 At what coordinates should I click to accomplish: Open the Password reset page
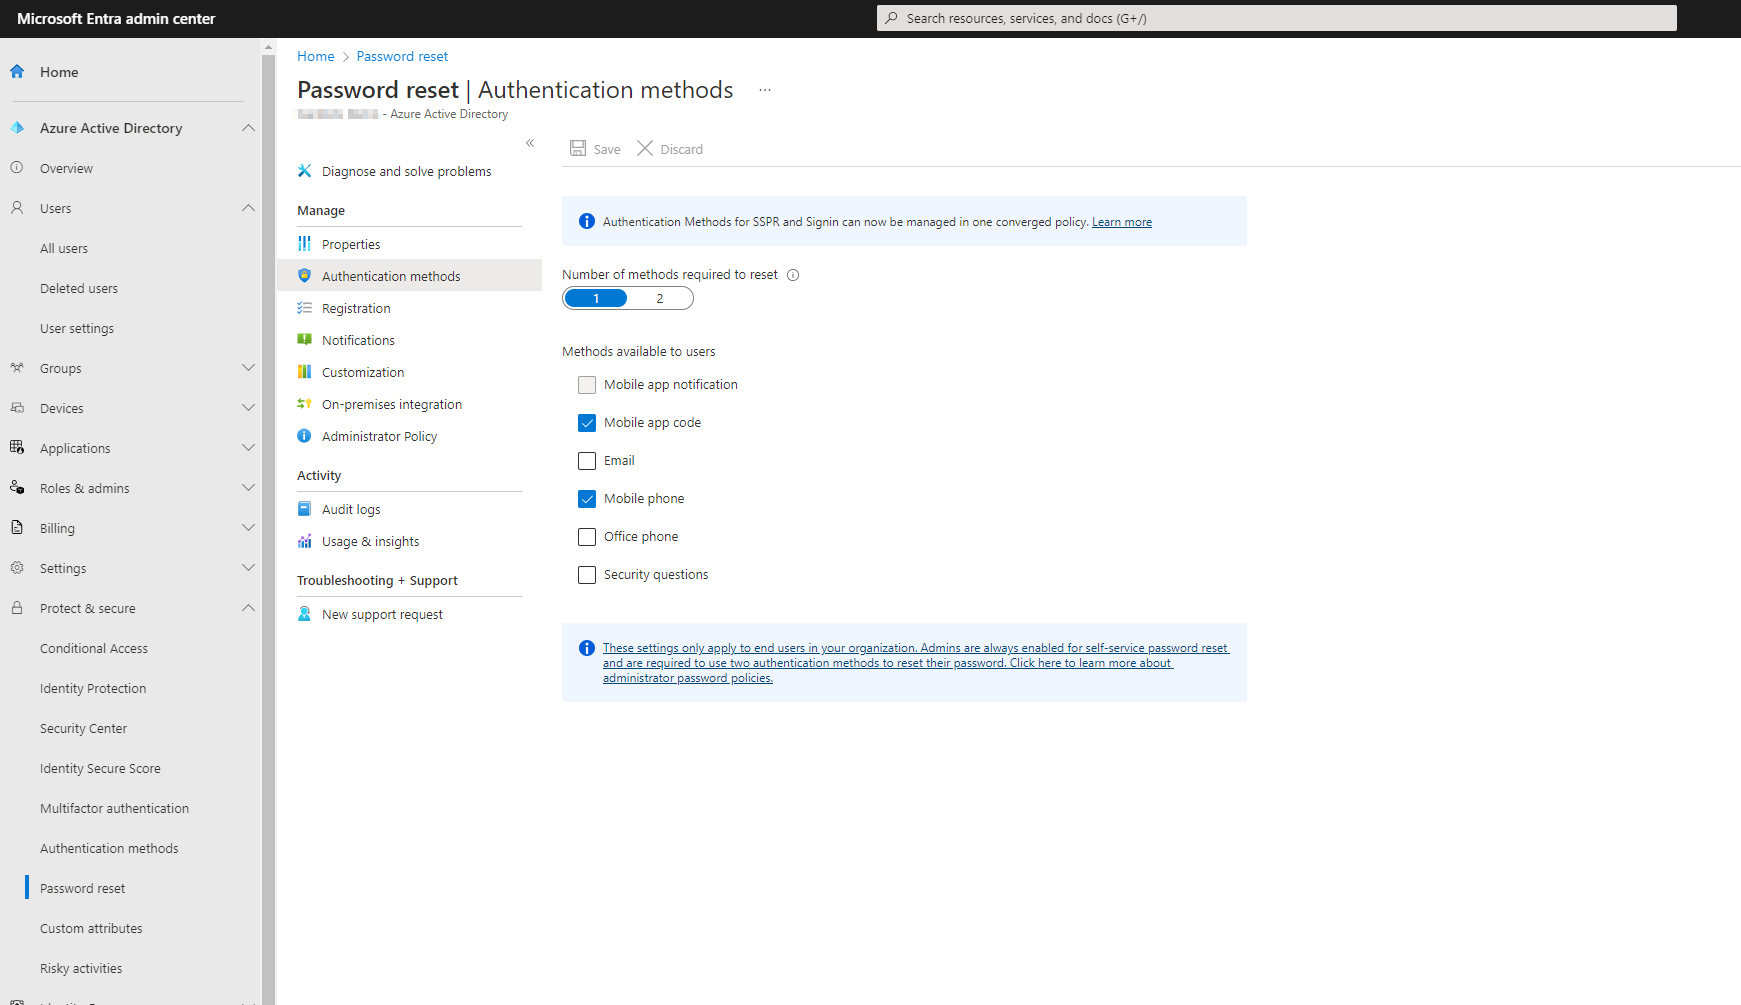(x=82, y=887)
